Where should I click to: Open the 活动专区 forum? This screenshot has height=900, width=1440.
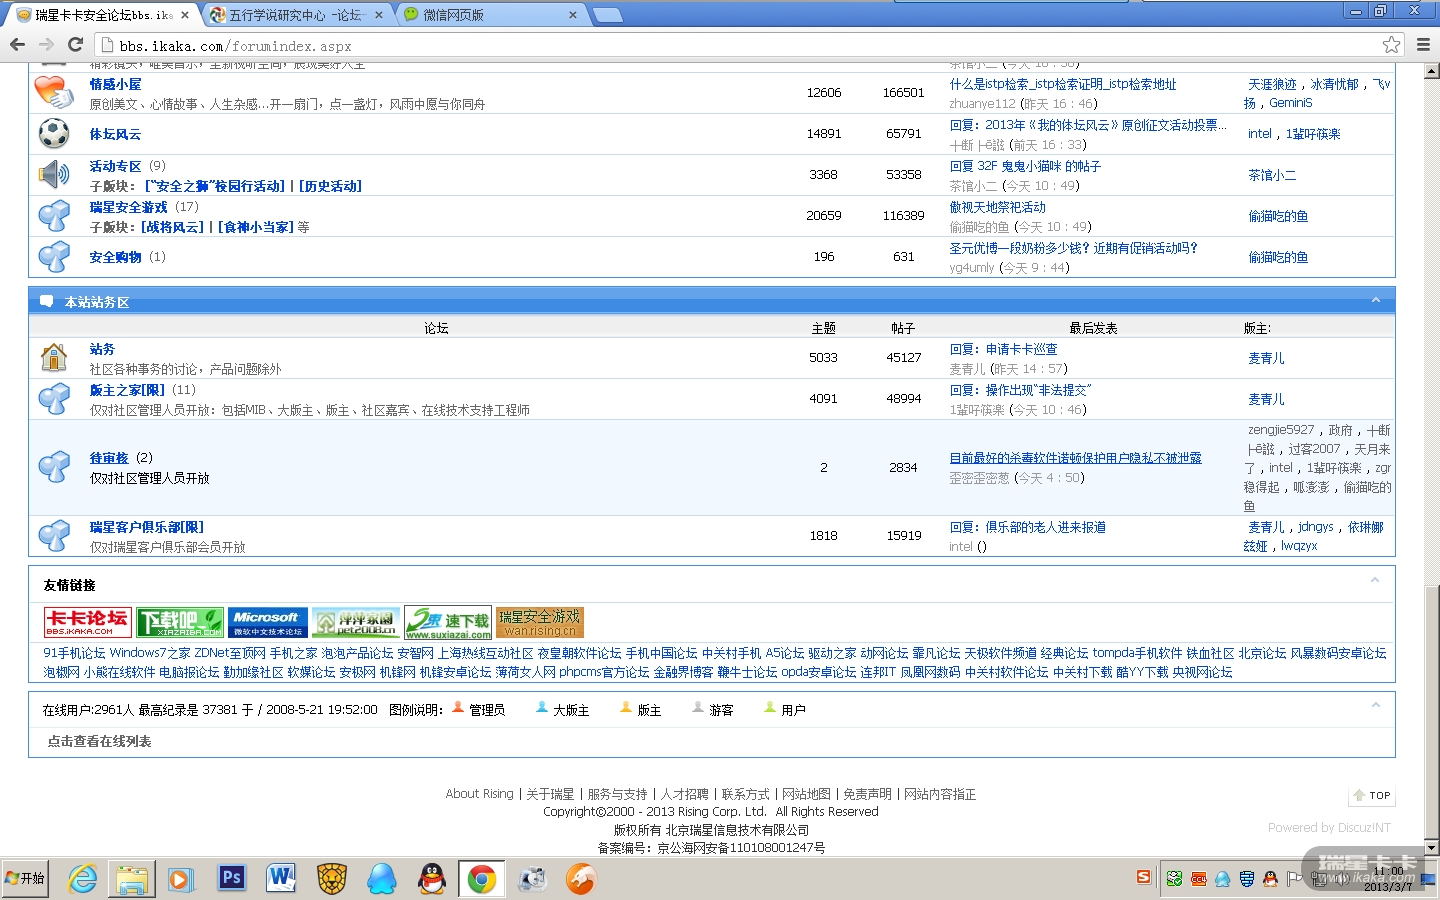pos(115,166)
